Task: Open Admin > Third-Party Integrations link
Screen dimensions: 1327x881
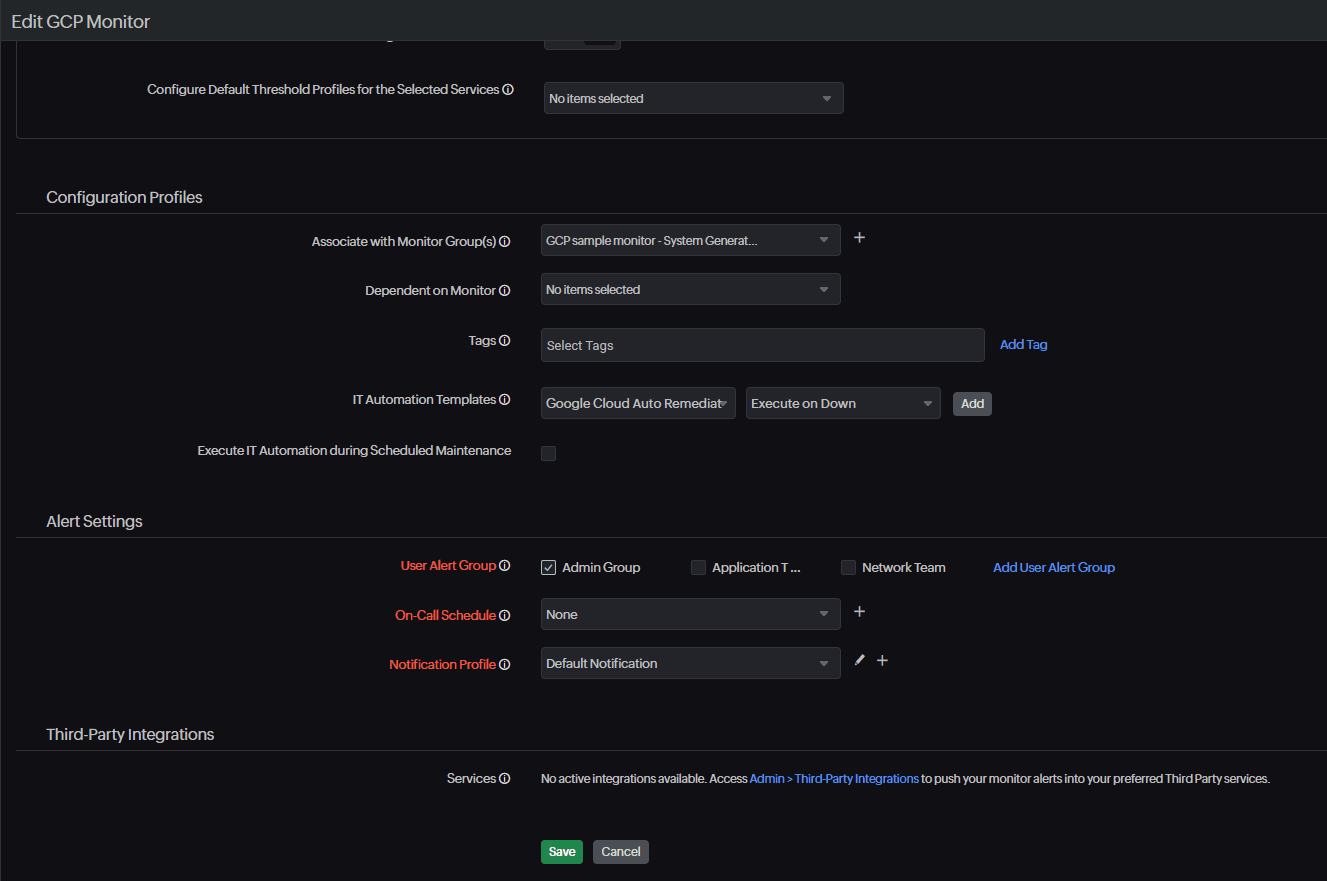Action: 834,779
